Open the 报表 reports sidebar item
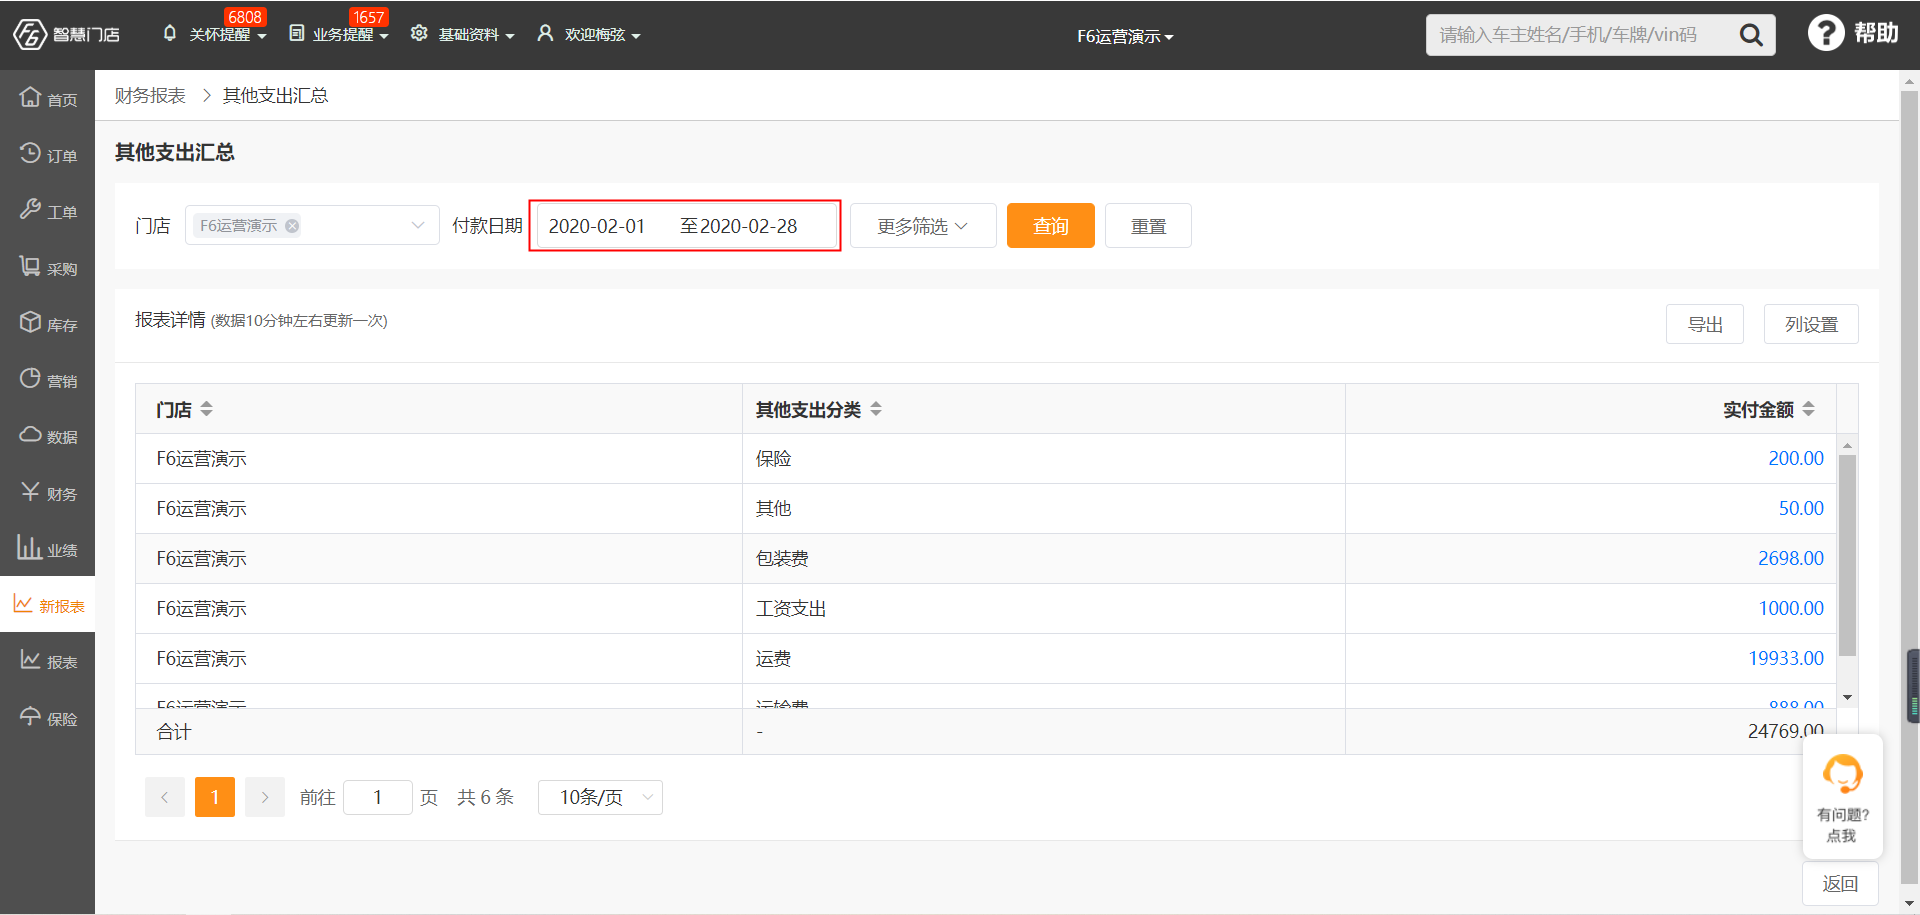The width and height of the screenshot is (1920, 915). click(x=47, y=661)
